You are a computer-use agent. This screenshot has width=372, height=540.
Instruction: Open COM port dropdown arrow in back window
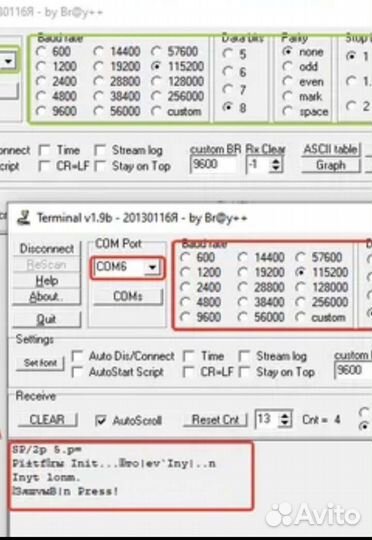click(8, 62)
